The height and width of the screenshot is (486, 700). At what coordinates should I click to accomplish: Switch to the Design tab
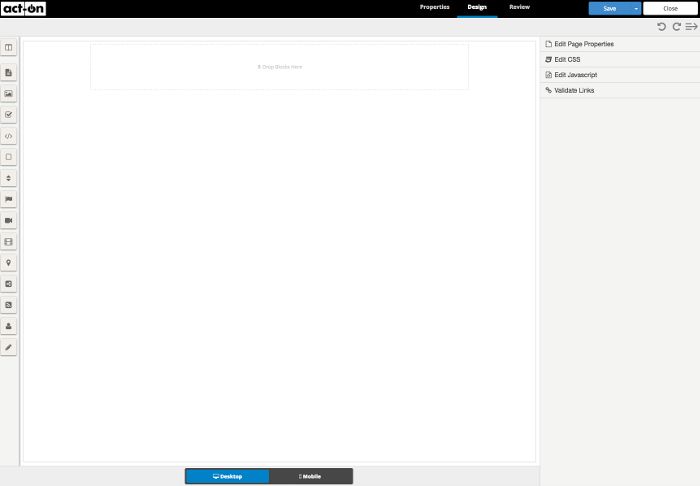477,7
